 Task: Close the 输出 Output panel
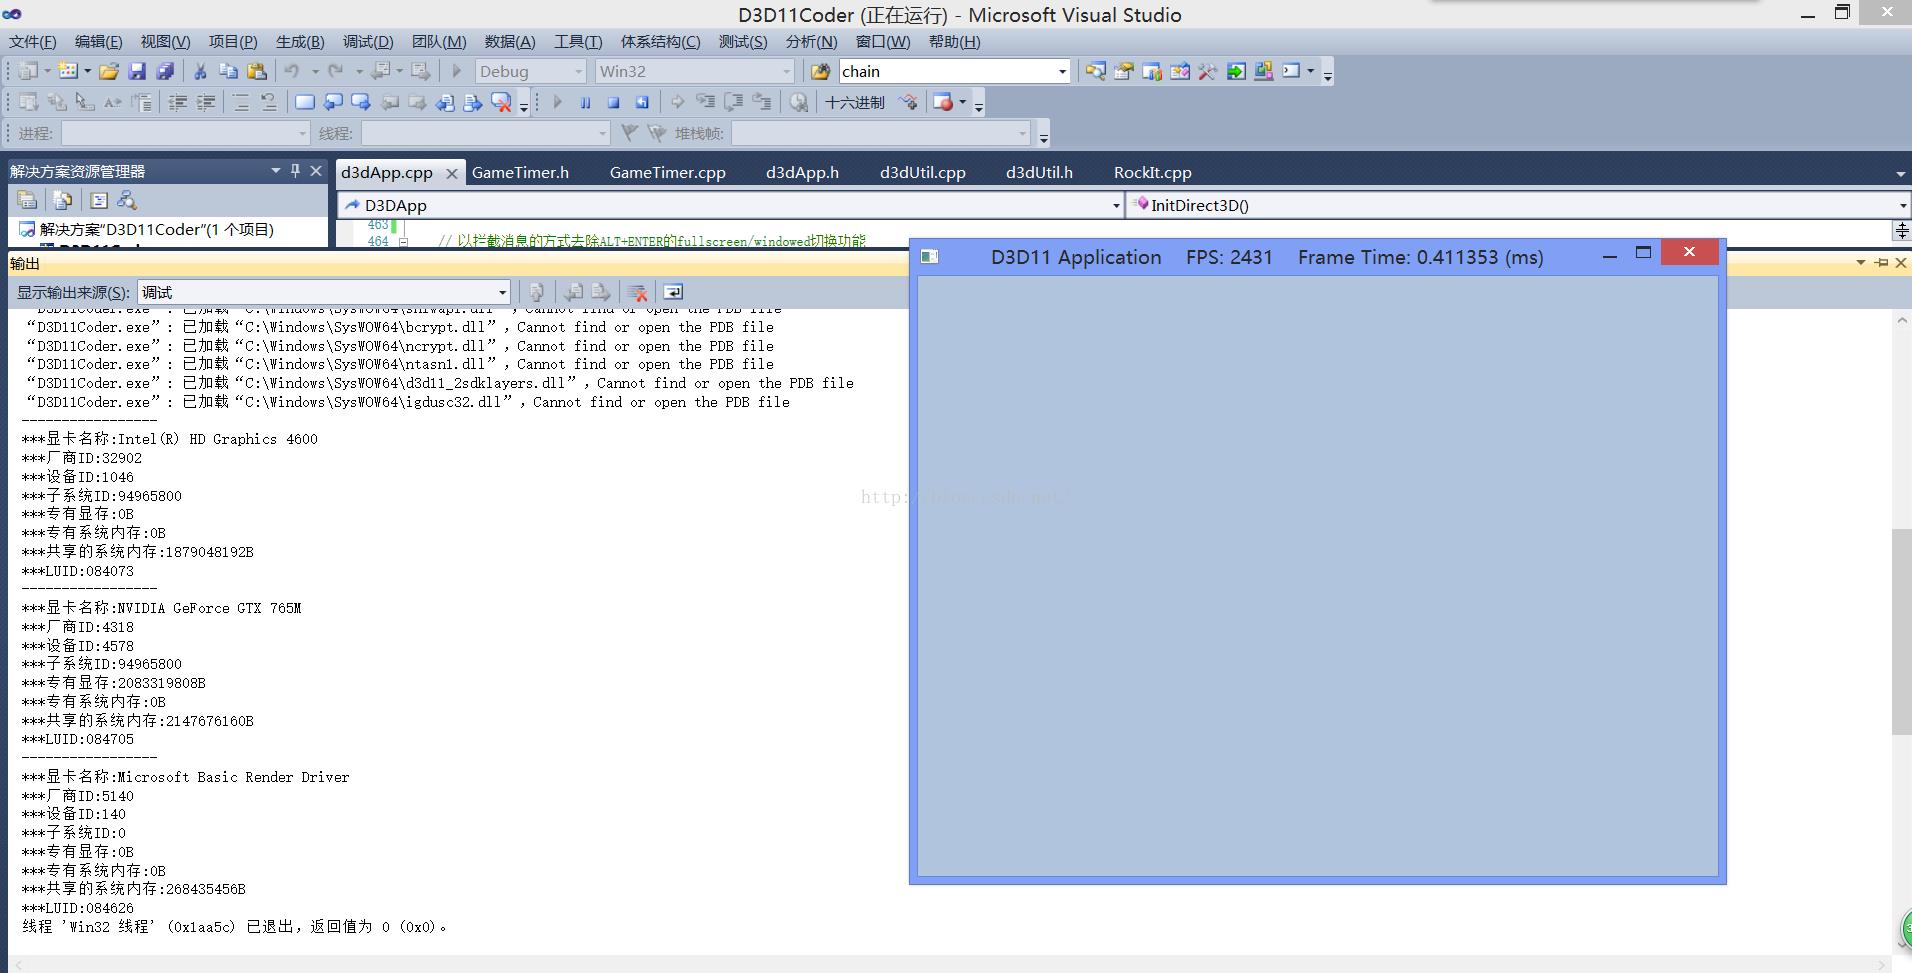coord(1901,262)
